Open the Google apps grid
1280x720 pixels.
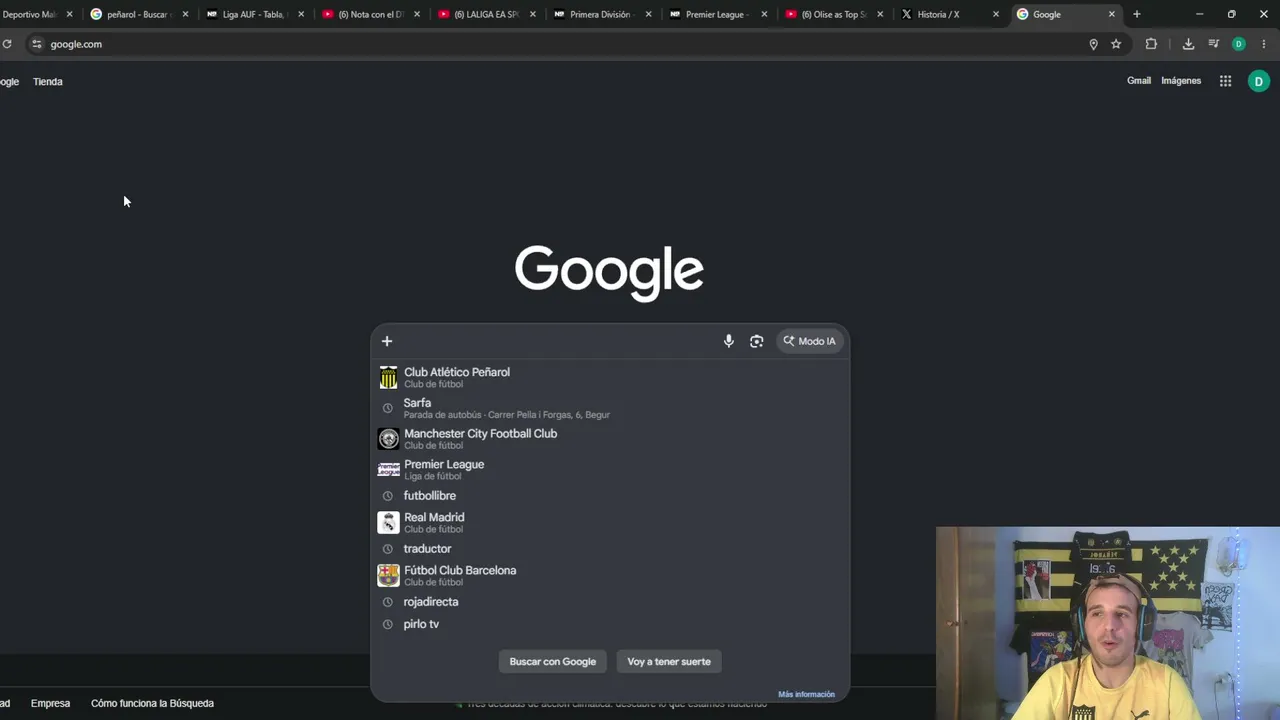(x=1225, y=81)
